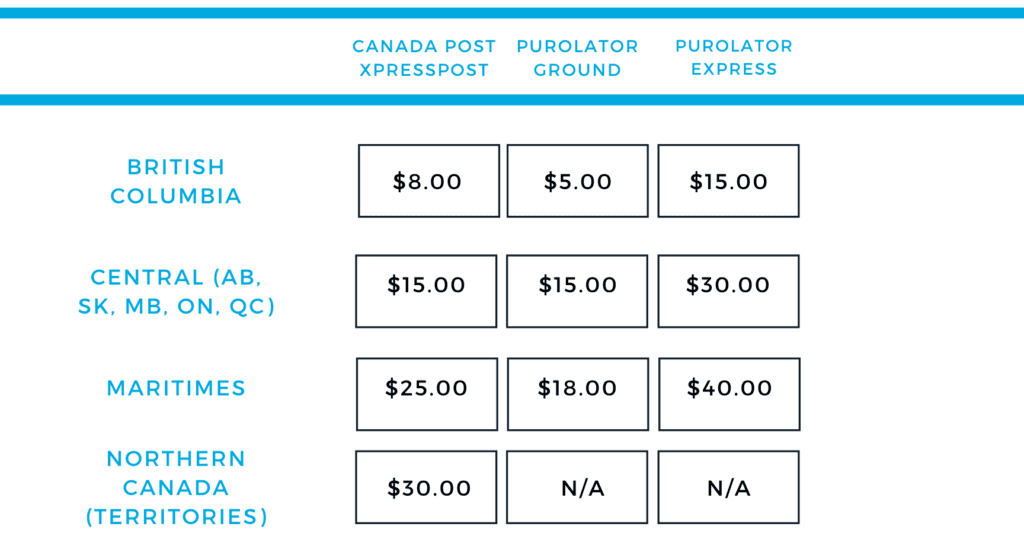Select British Columbia Xpresspost $8.00 box
Image resolution: width=1024 pixels, height=549 pixels.
(x=428, y=181)
